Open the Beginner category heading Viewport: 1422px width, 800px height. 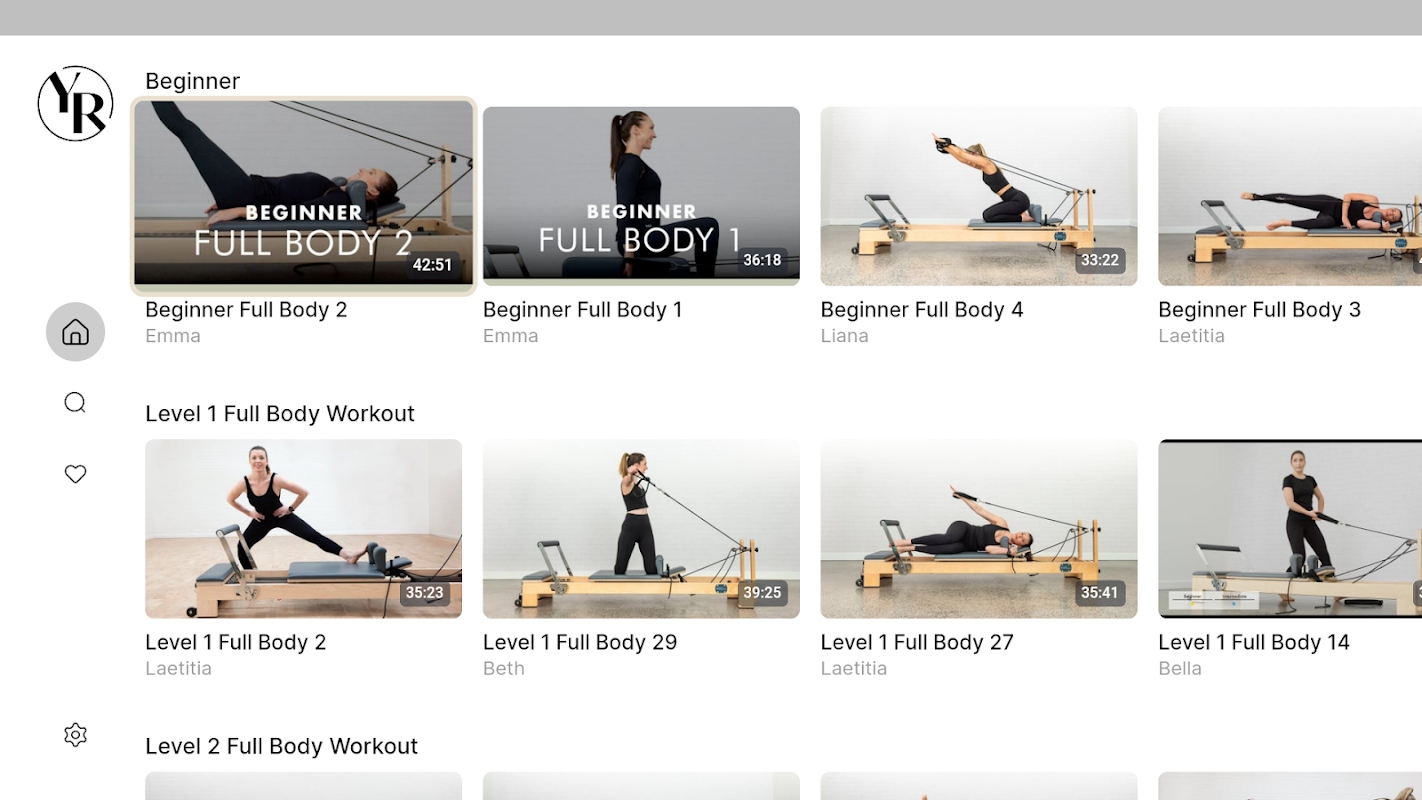tap(193, 81)
